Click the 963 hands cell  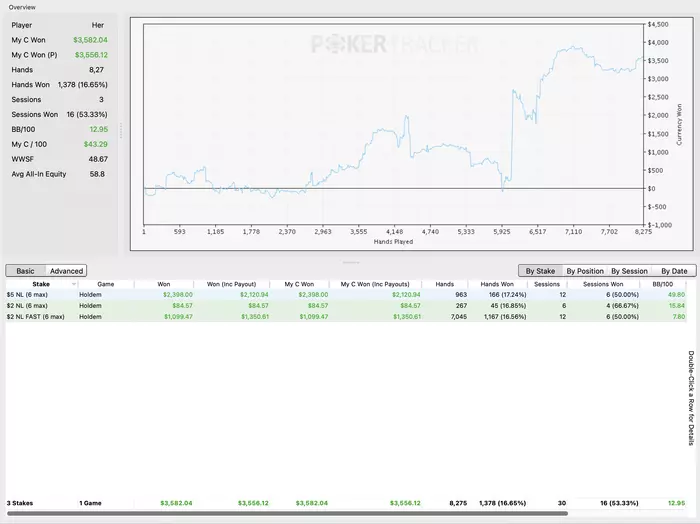(461, 295)
